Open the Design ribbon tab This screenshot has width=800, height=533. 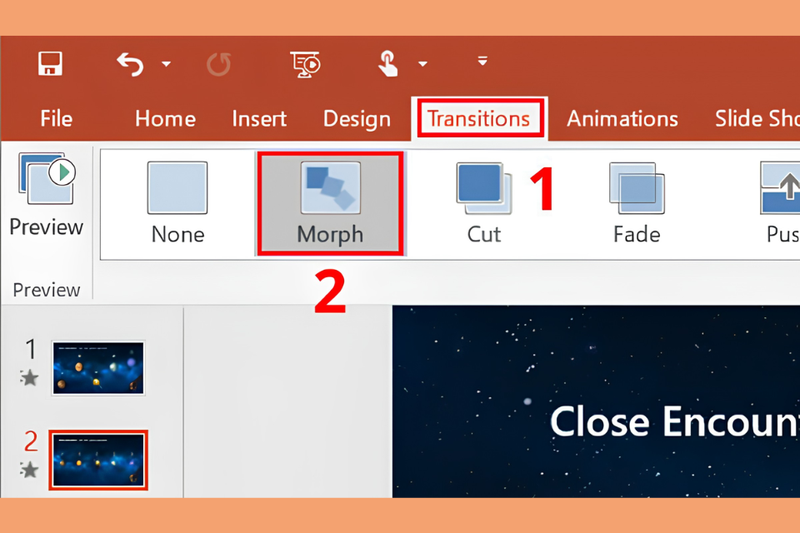point(357,119)
